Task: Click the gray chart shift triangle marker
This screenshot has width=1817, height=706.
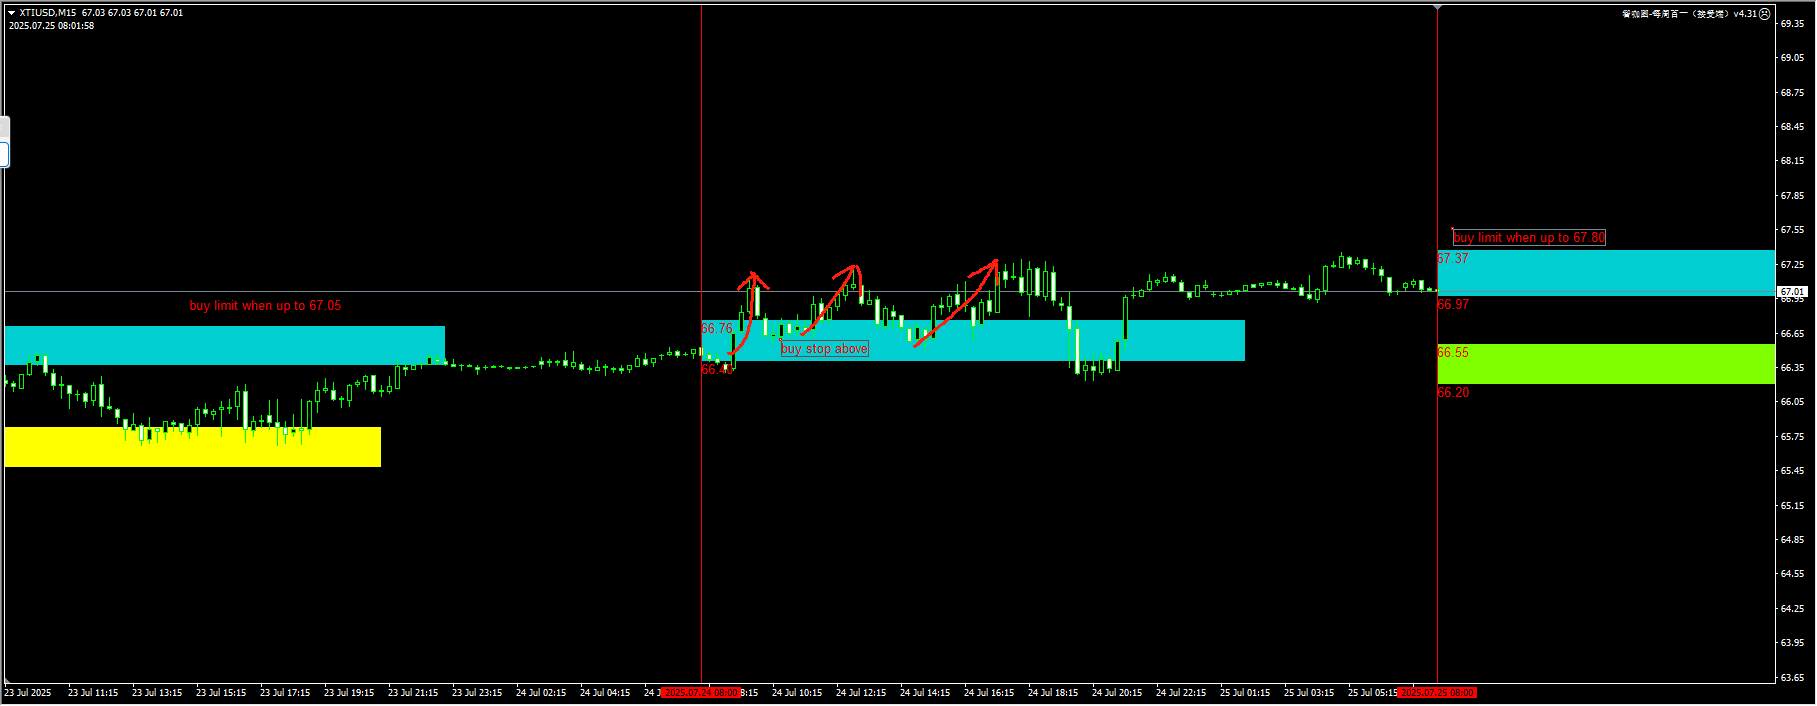Action: coord(1437,8)
